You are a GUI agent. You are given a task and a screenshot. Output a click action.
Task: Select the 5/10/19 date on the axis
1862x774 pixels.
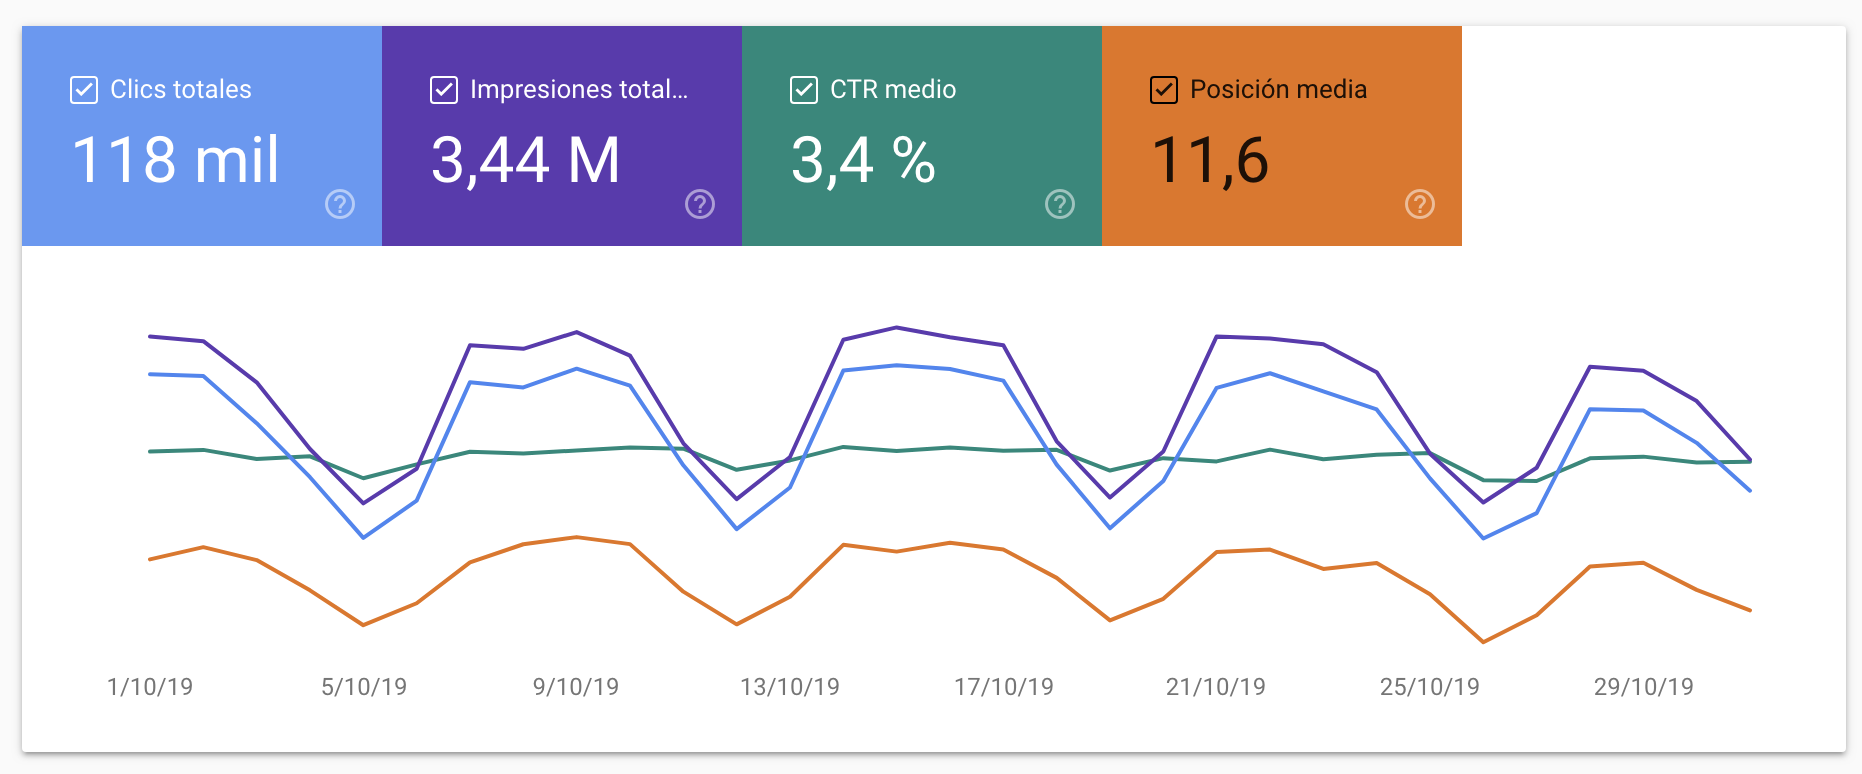coord(364,687)
